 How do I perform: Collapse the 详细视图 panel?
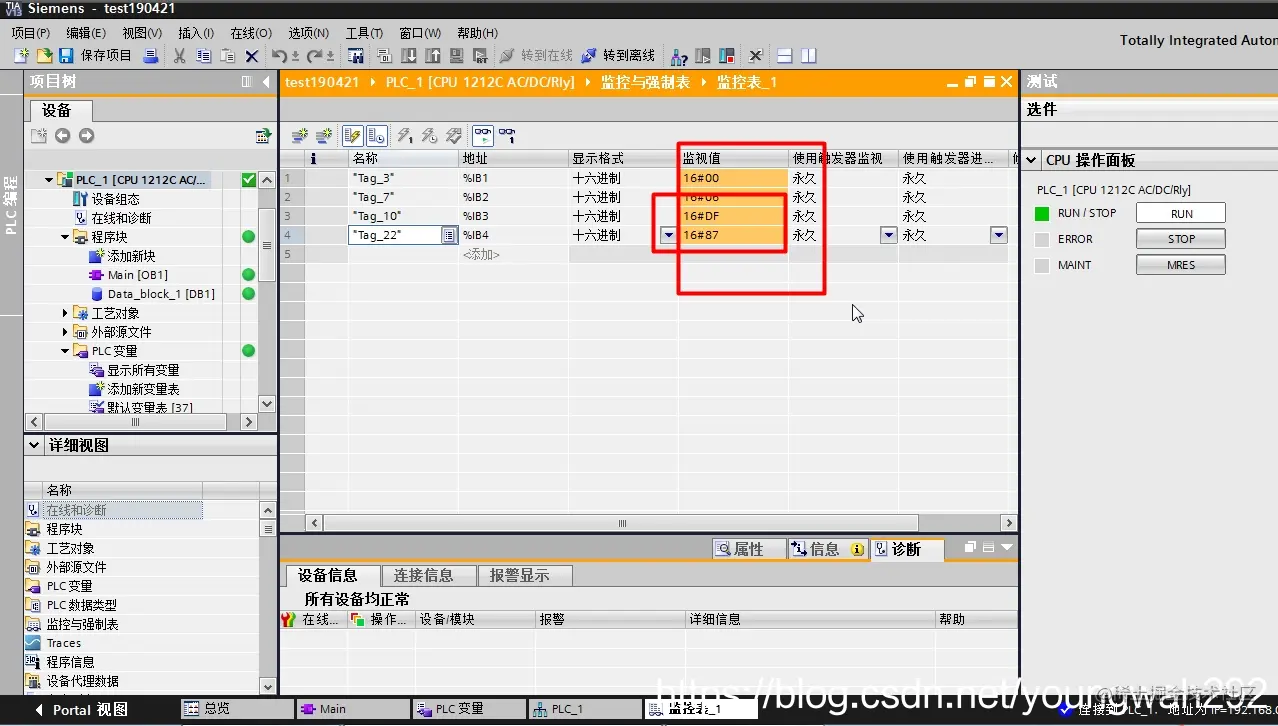pos(36,445)
